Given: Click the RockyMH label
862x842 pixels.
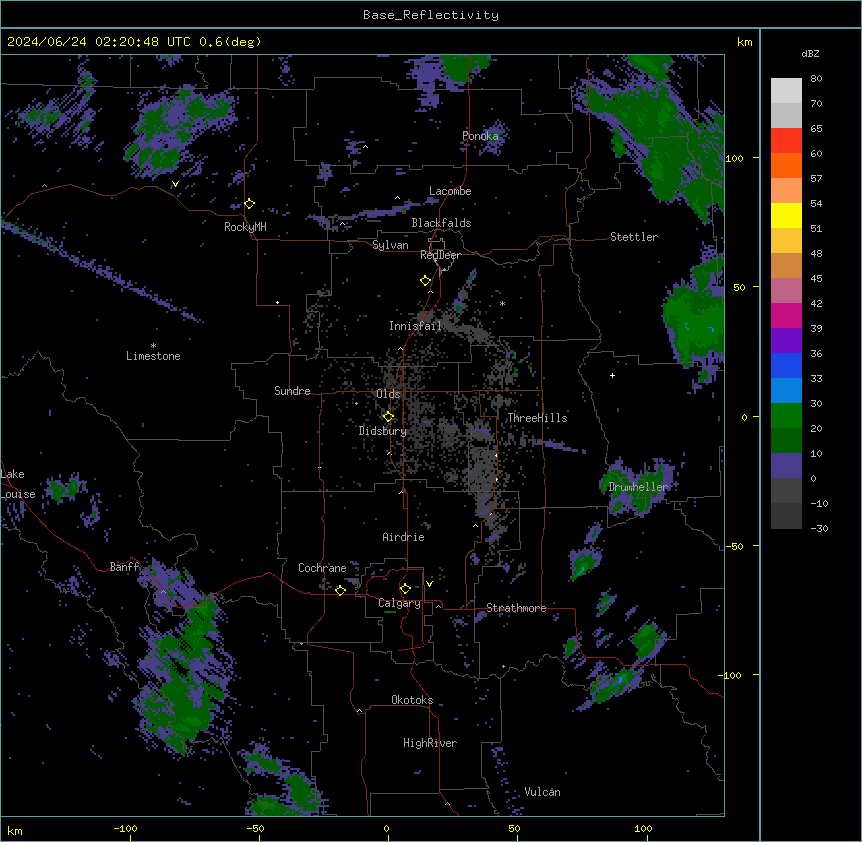Looking at the screenshot, I should [x=245, y=227].
